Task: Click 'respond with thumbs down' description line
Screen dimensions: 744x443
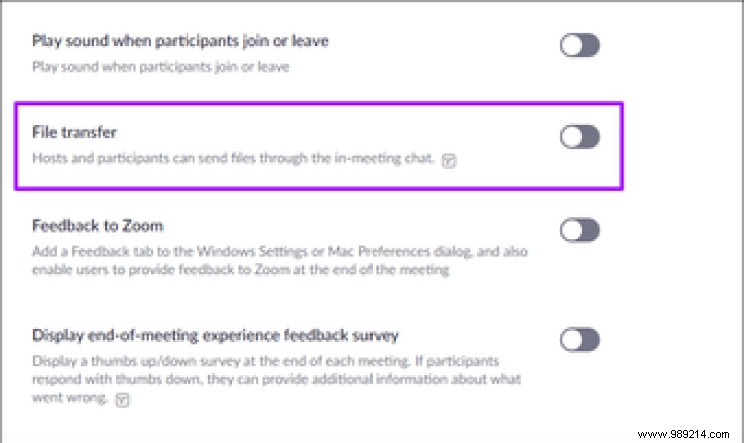Action: pyautogui.click(x=276, y=379)
